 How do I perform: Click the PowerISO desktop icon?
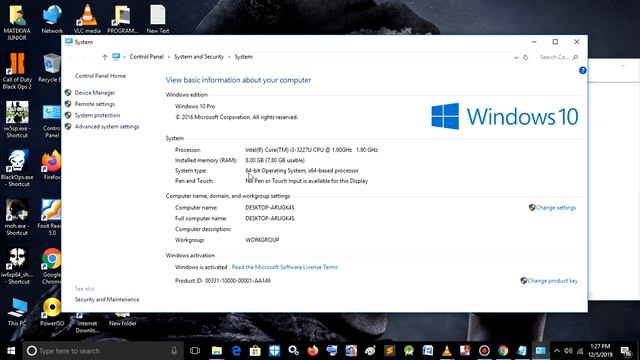tap(52, 312)
